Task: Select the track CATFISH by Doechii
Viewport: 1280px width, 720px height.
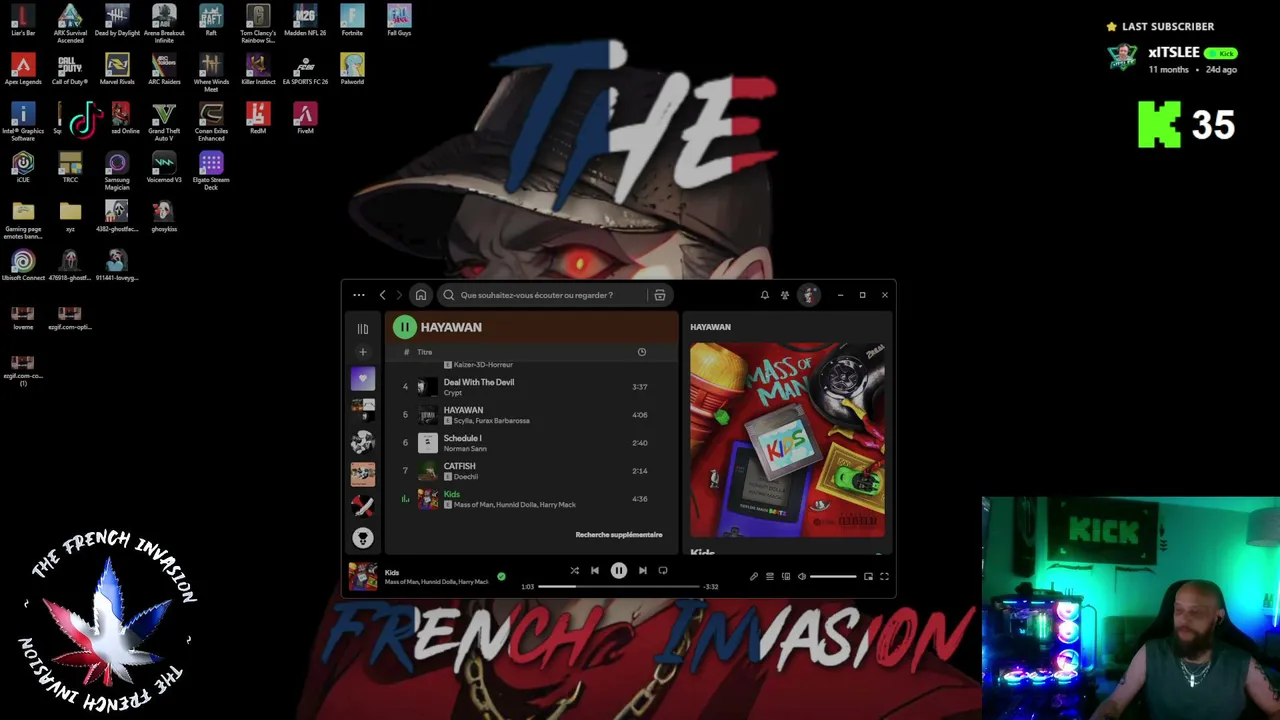Action: click(x=531, y=471)
